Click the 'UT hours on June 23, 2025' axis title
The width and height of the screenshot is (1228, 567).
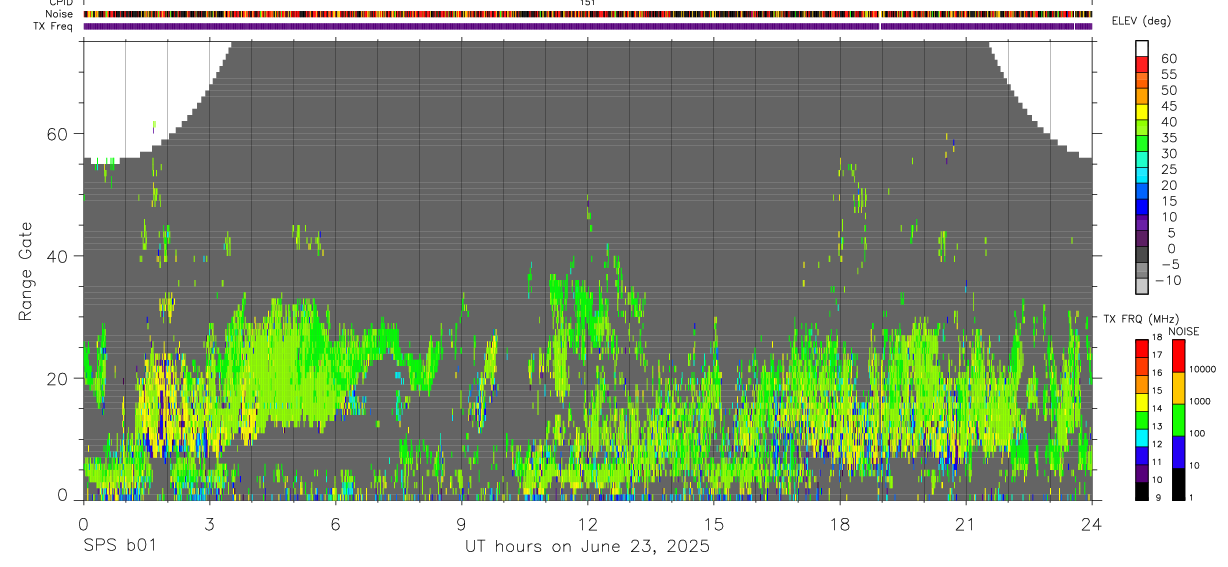(x=587, y=547)
